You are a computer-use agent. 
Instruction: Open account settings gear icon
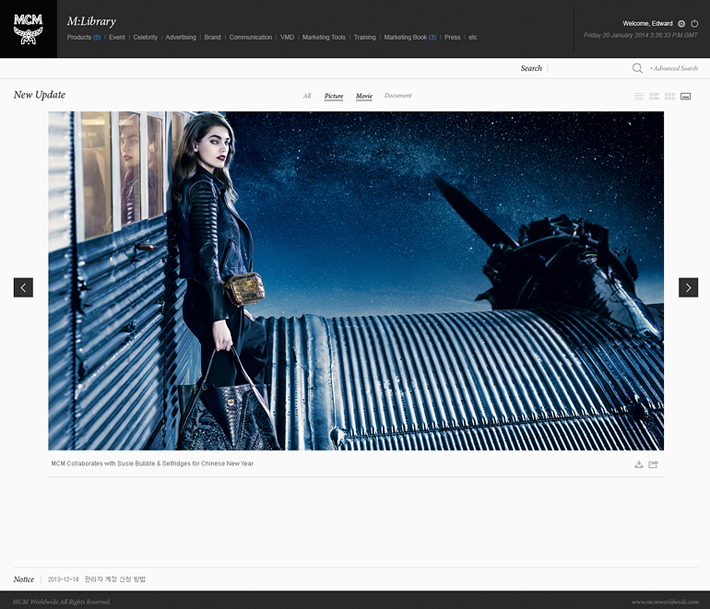681,23
